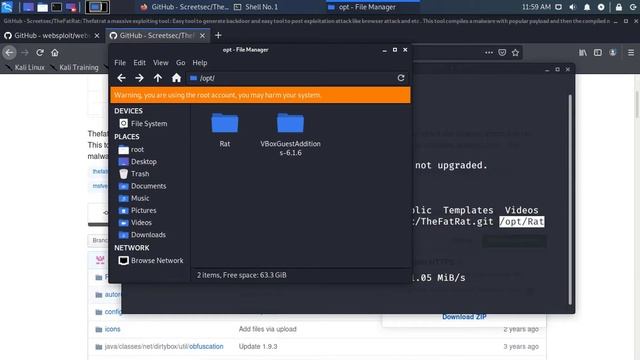Screen dimensions: 640x360
Task: Open Trash in Places sidebar
Action: click(134, 174)
